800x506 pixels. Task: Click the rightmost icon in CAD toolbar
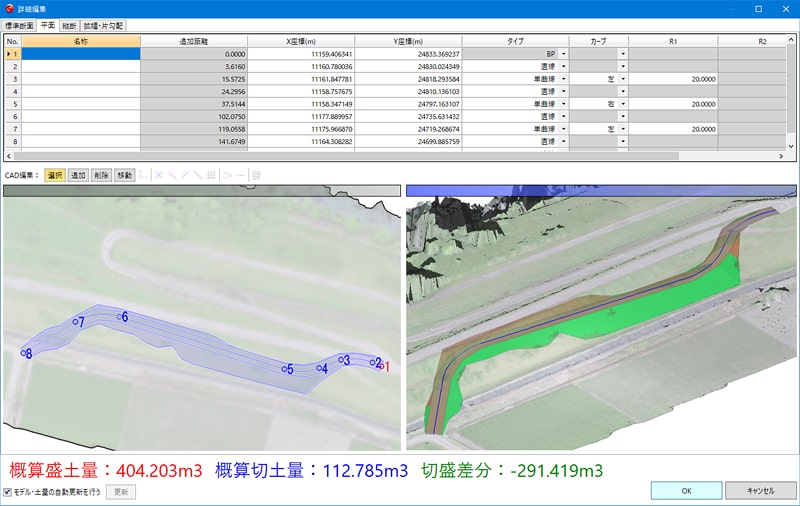click(257, 175)
